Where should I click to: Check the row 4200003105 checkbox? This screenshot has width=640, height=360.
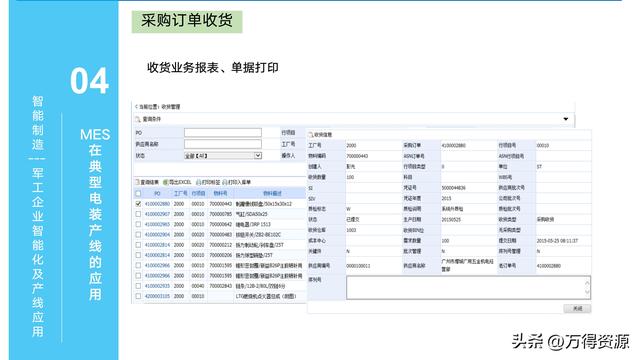click(x=138, y=296)
